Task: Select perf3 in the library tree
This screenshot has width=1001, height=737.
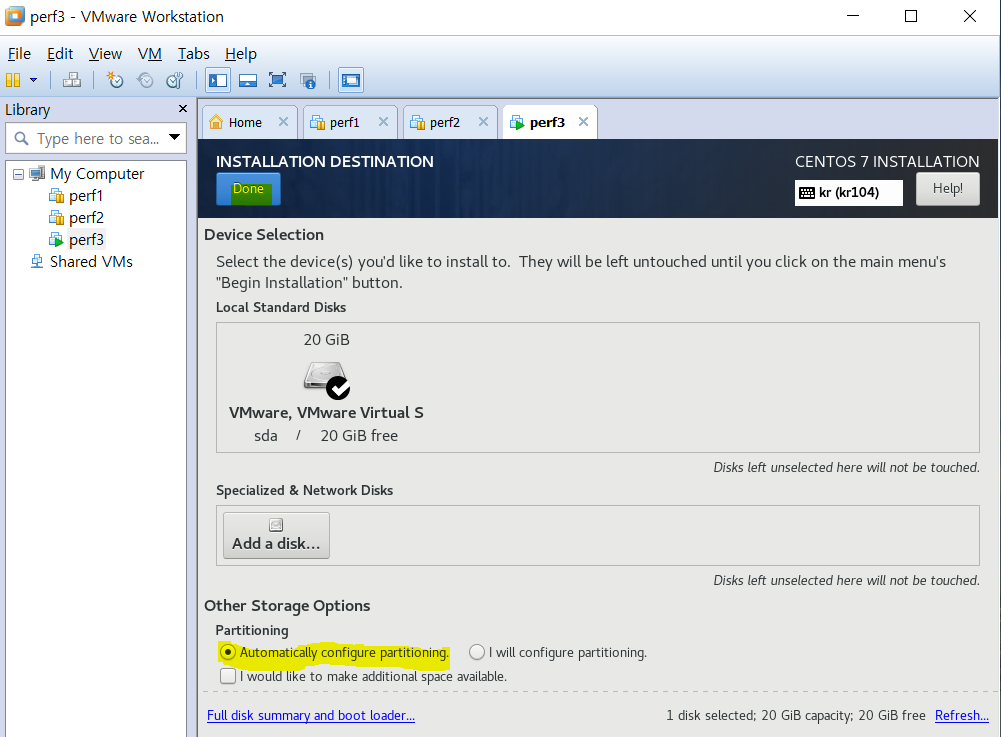Action: 86,239
